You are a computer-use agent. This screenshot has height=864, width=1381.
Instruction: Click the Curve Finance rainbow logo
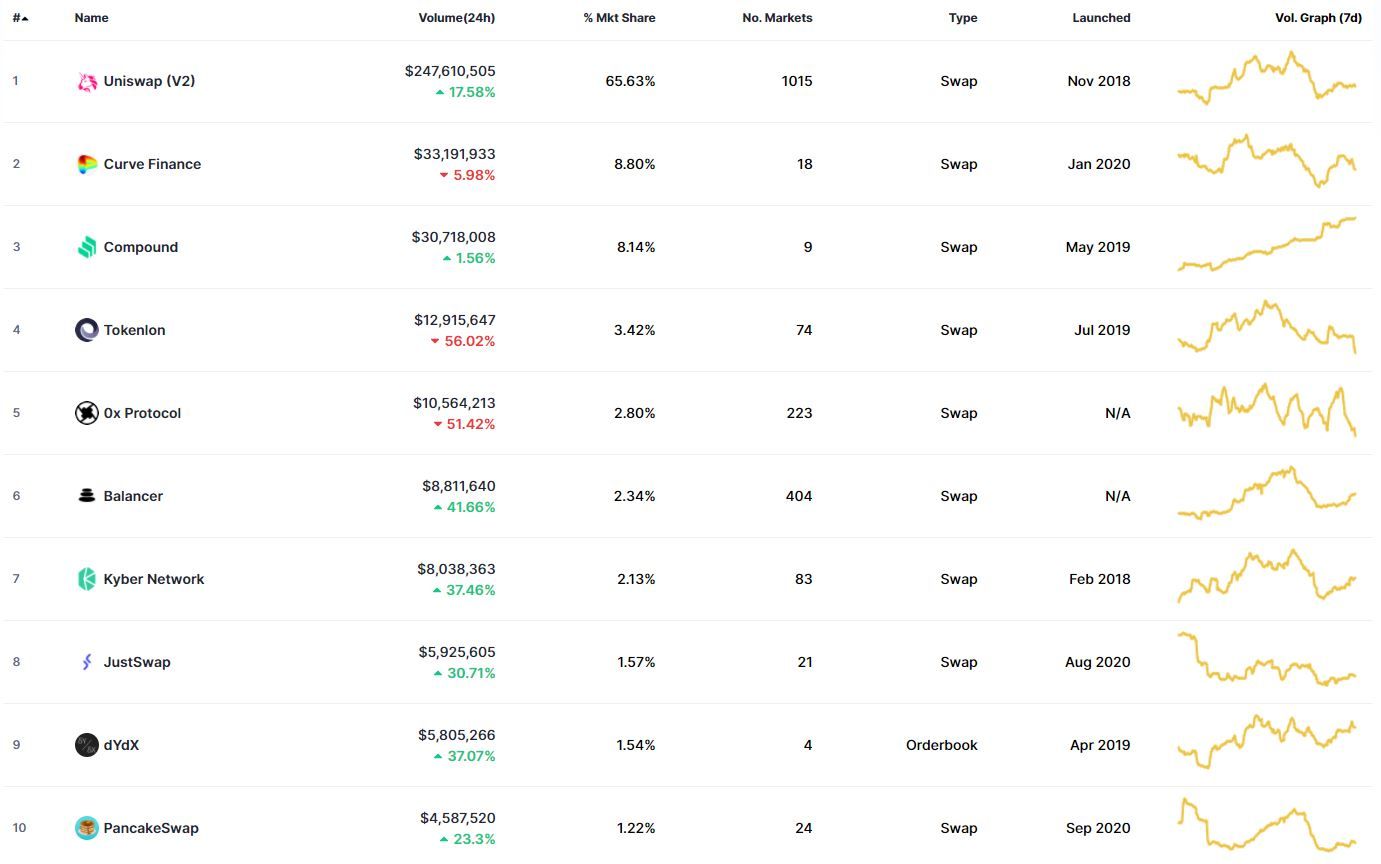point(87,164)
